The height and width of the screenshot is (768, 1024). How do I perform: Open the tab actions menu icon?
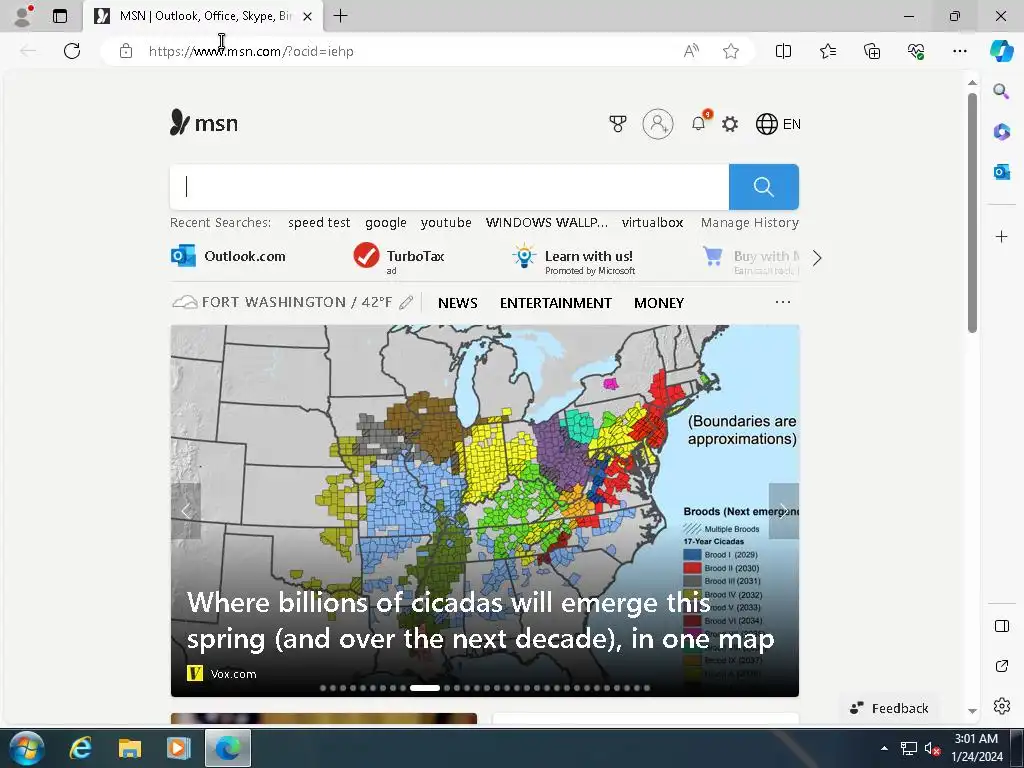59,16
